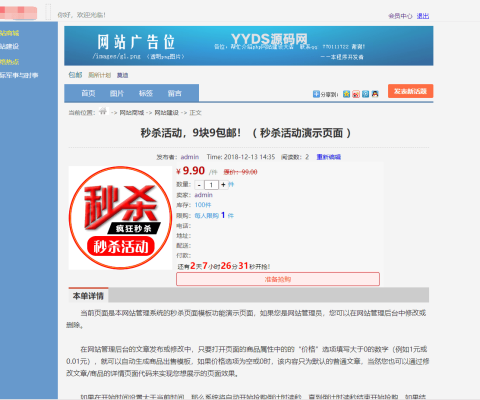Click the 重新编辑 edit link
This screenshot has height=400, width=480.
[x=329, y=157]
